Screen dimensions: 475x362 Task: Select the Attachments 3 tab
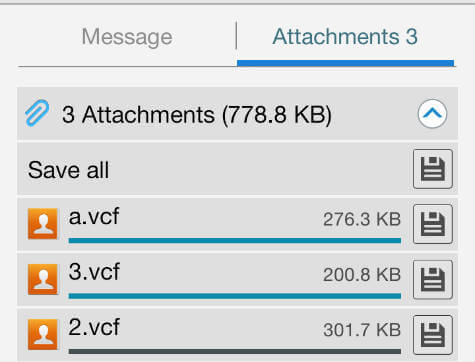point(345,37)
